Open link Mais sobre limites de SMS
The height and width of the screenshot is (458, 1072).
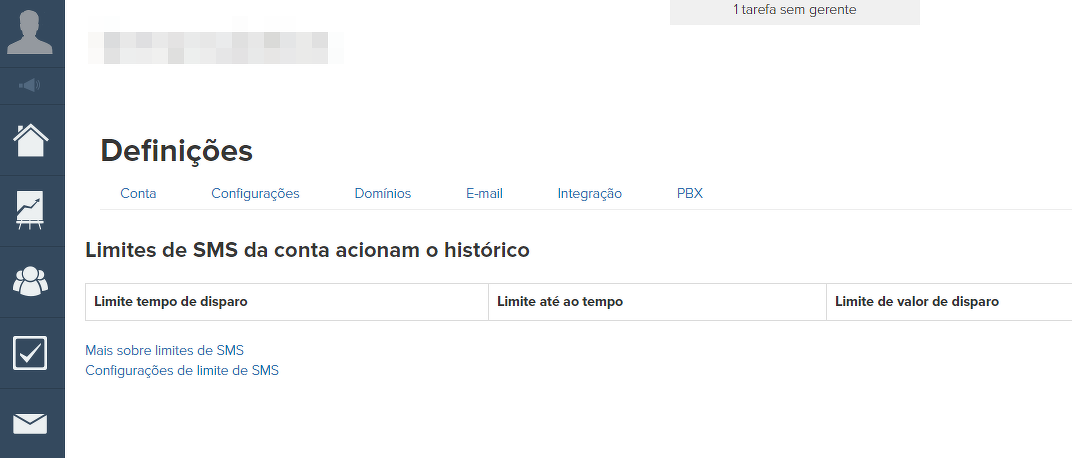tap(165, 351)
